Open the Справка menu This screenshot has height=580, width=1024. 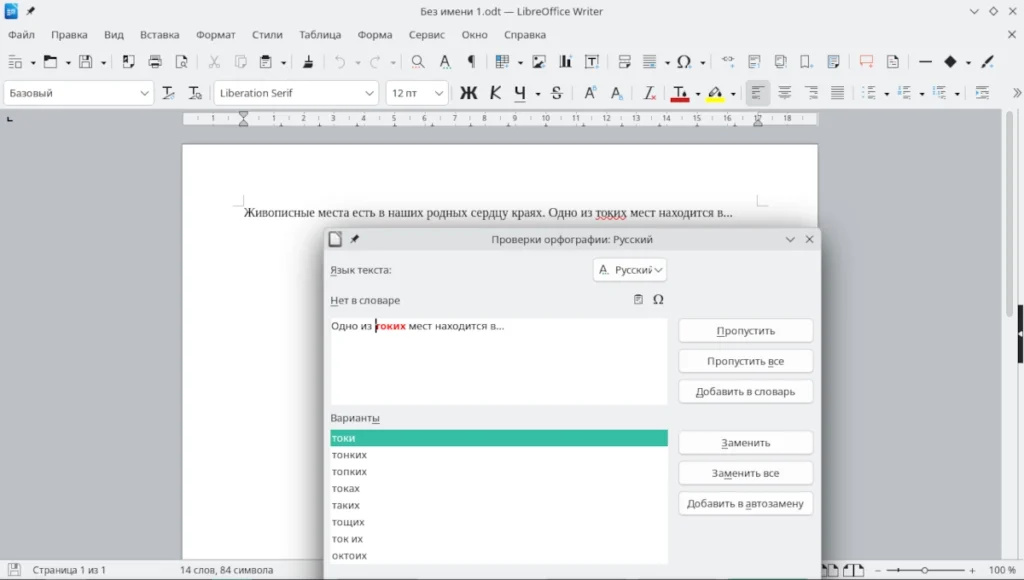(x=524, y=35)
